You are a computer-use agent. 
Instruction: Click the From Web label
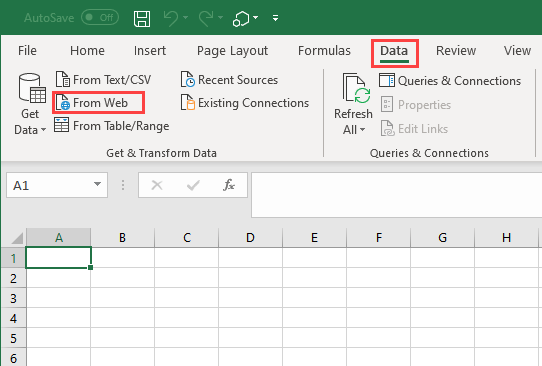click(x=100, y=103)
